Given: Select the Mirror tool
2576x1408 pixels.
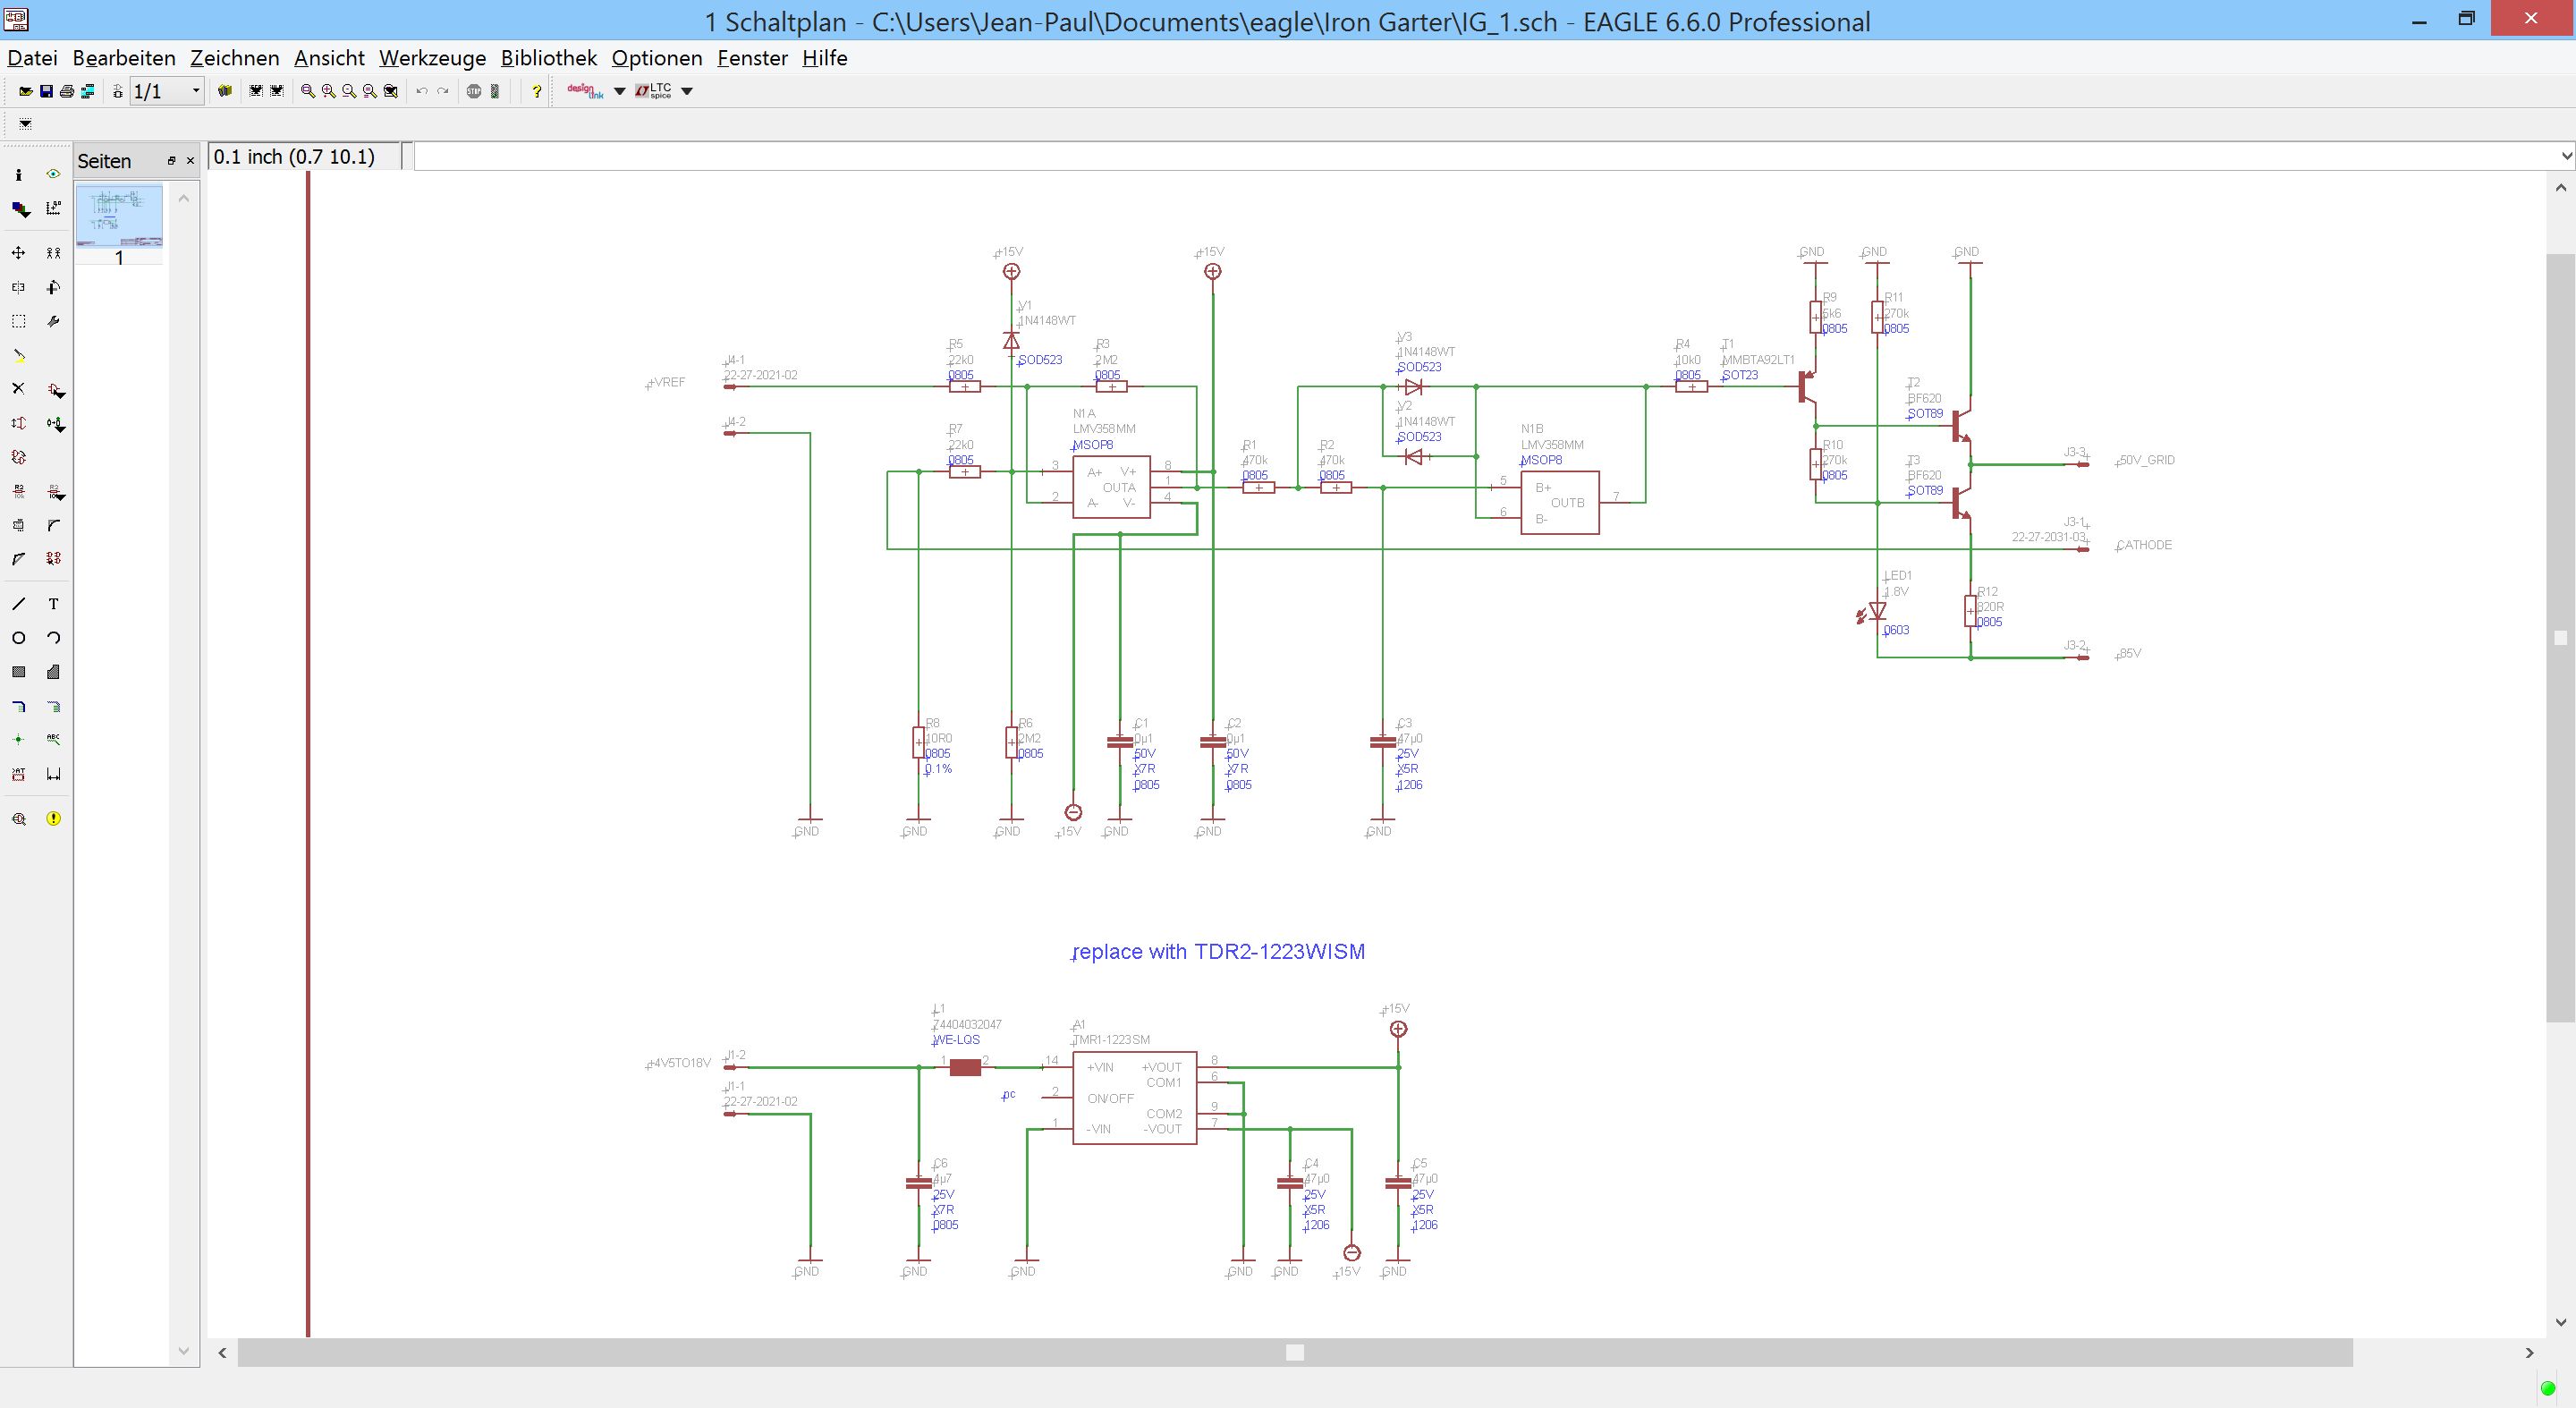Looking at the screenshot, I should coord(19,287).
